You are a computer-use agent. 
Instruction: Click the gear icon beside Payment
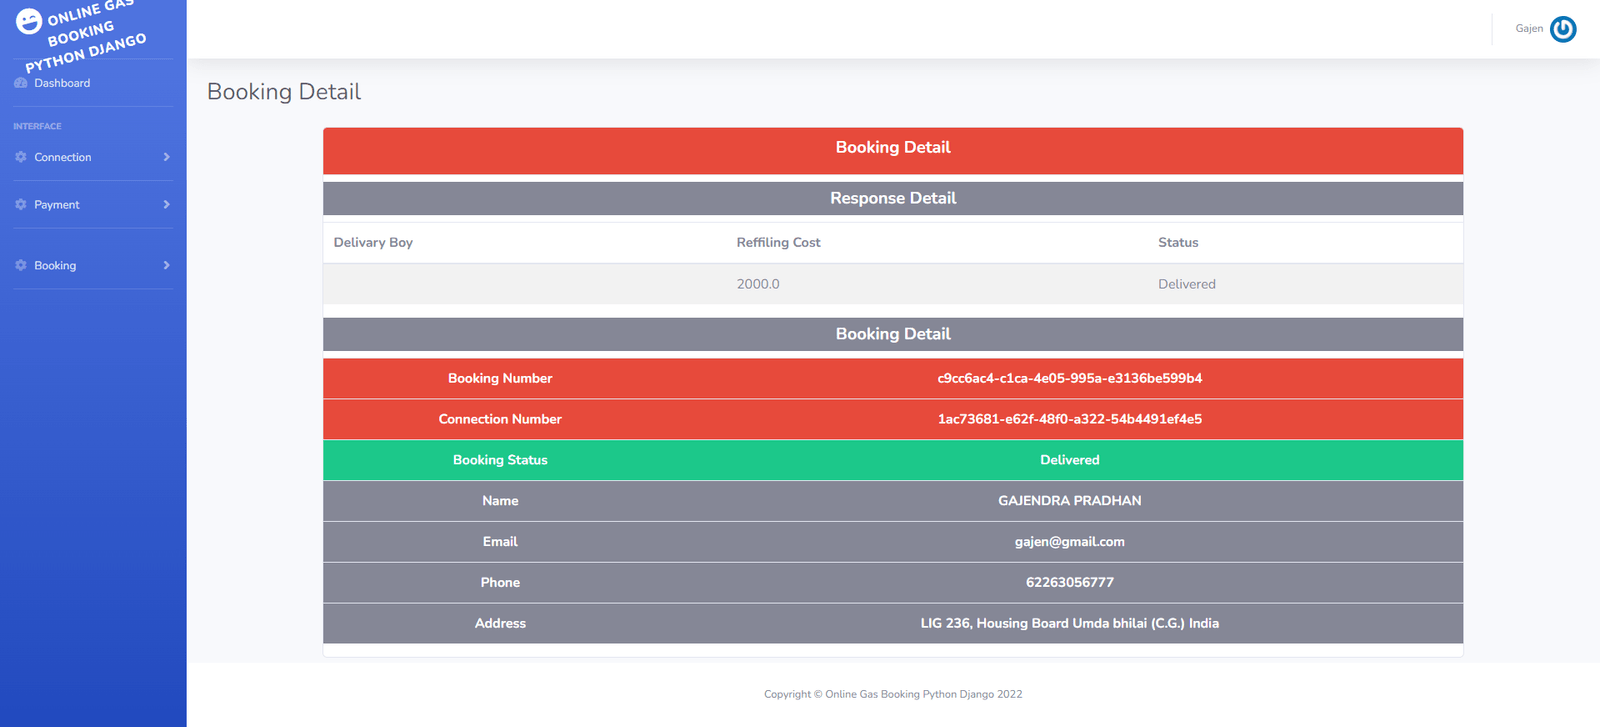click(21, 204)
